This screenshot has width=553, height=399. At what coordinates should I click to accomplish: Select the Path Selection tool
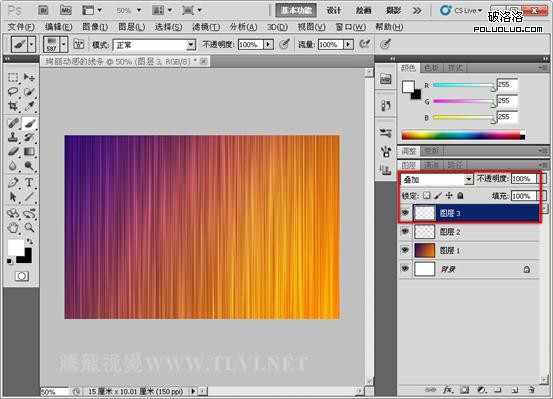pos(13,197)
